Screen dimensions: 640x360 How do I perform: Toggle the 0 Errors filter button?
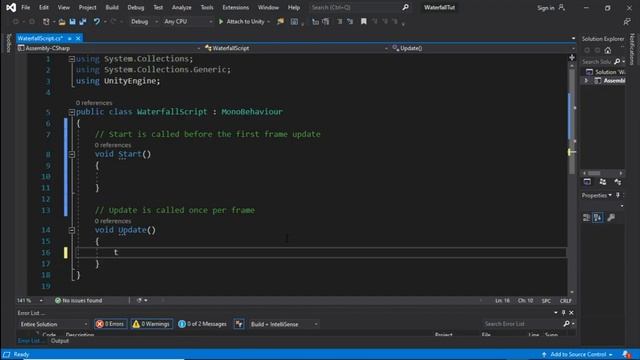pyautogui.click(x=110, y=324)
